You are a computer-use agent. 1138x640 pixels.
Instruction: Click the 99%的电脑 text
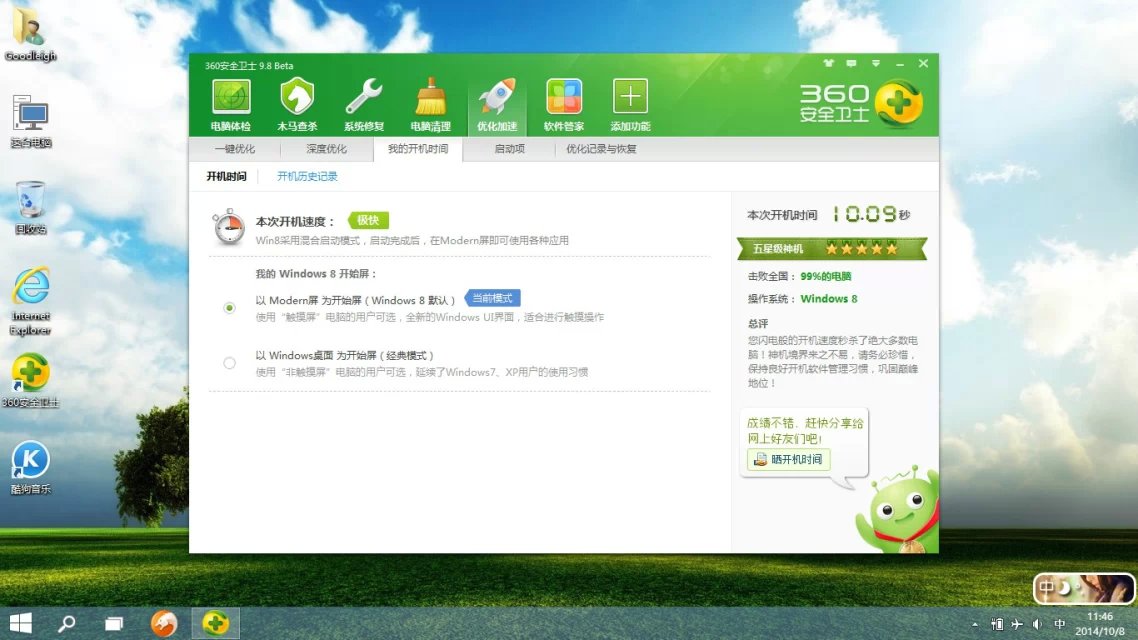click(x=826, y=276)
